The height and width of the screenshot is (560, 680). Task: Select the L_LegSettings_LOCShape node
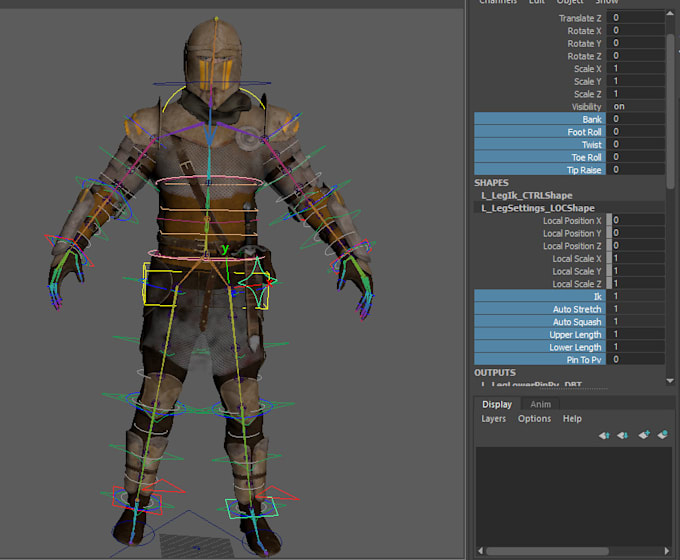click(x=538, y=208)
